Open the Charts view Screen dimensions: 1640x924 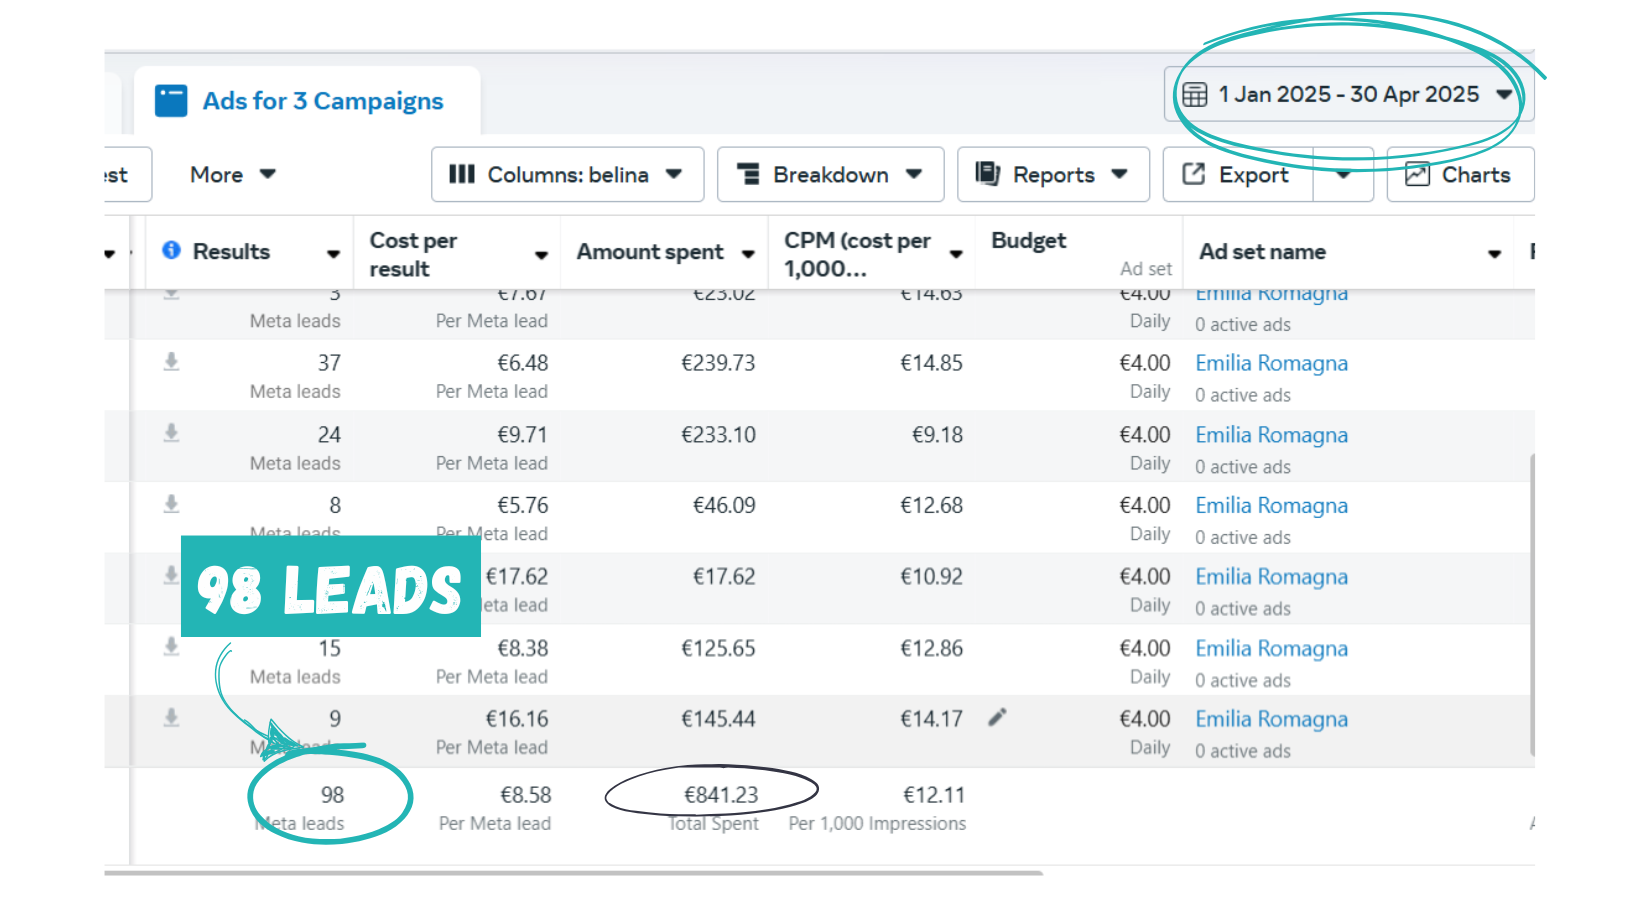(1460, 175)
